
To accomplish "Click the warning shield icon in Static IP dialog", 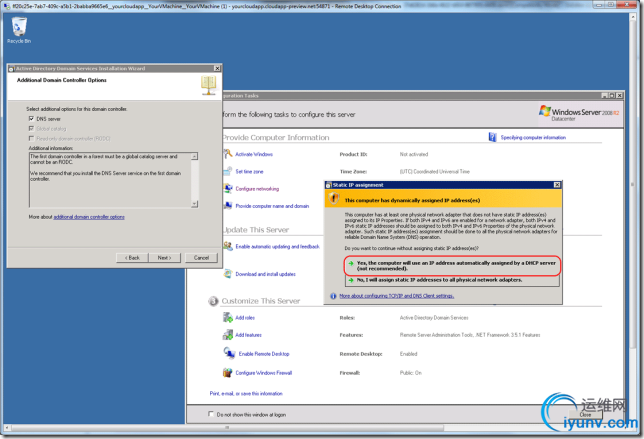I will point(334,199).
